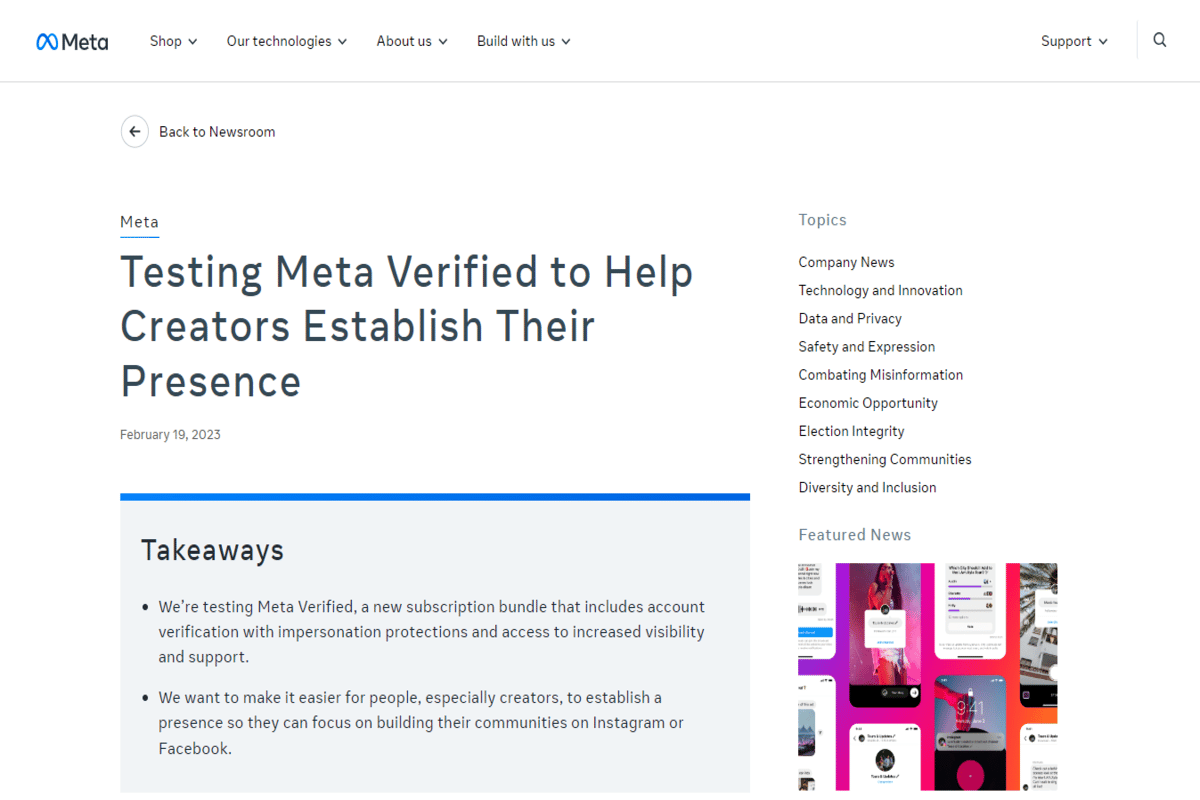Go Back to Newsroom
The image size is (1200, 800).
point(217,132)
